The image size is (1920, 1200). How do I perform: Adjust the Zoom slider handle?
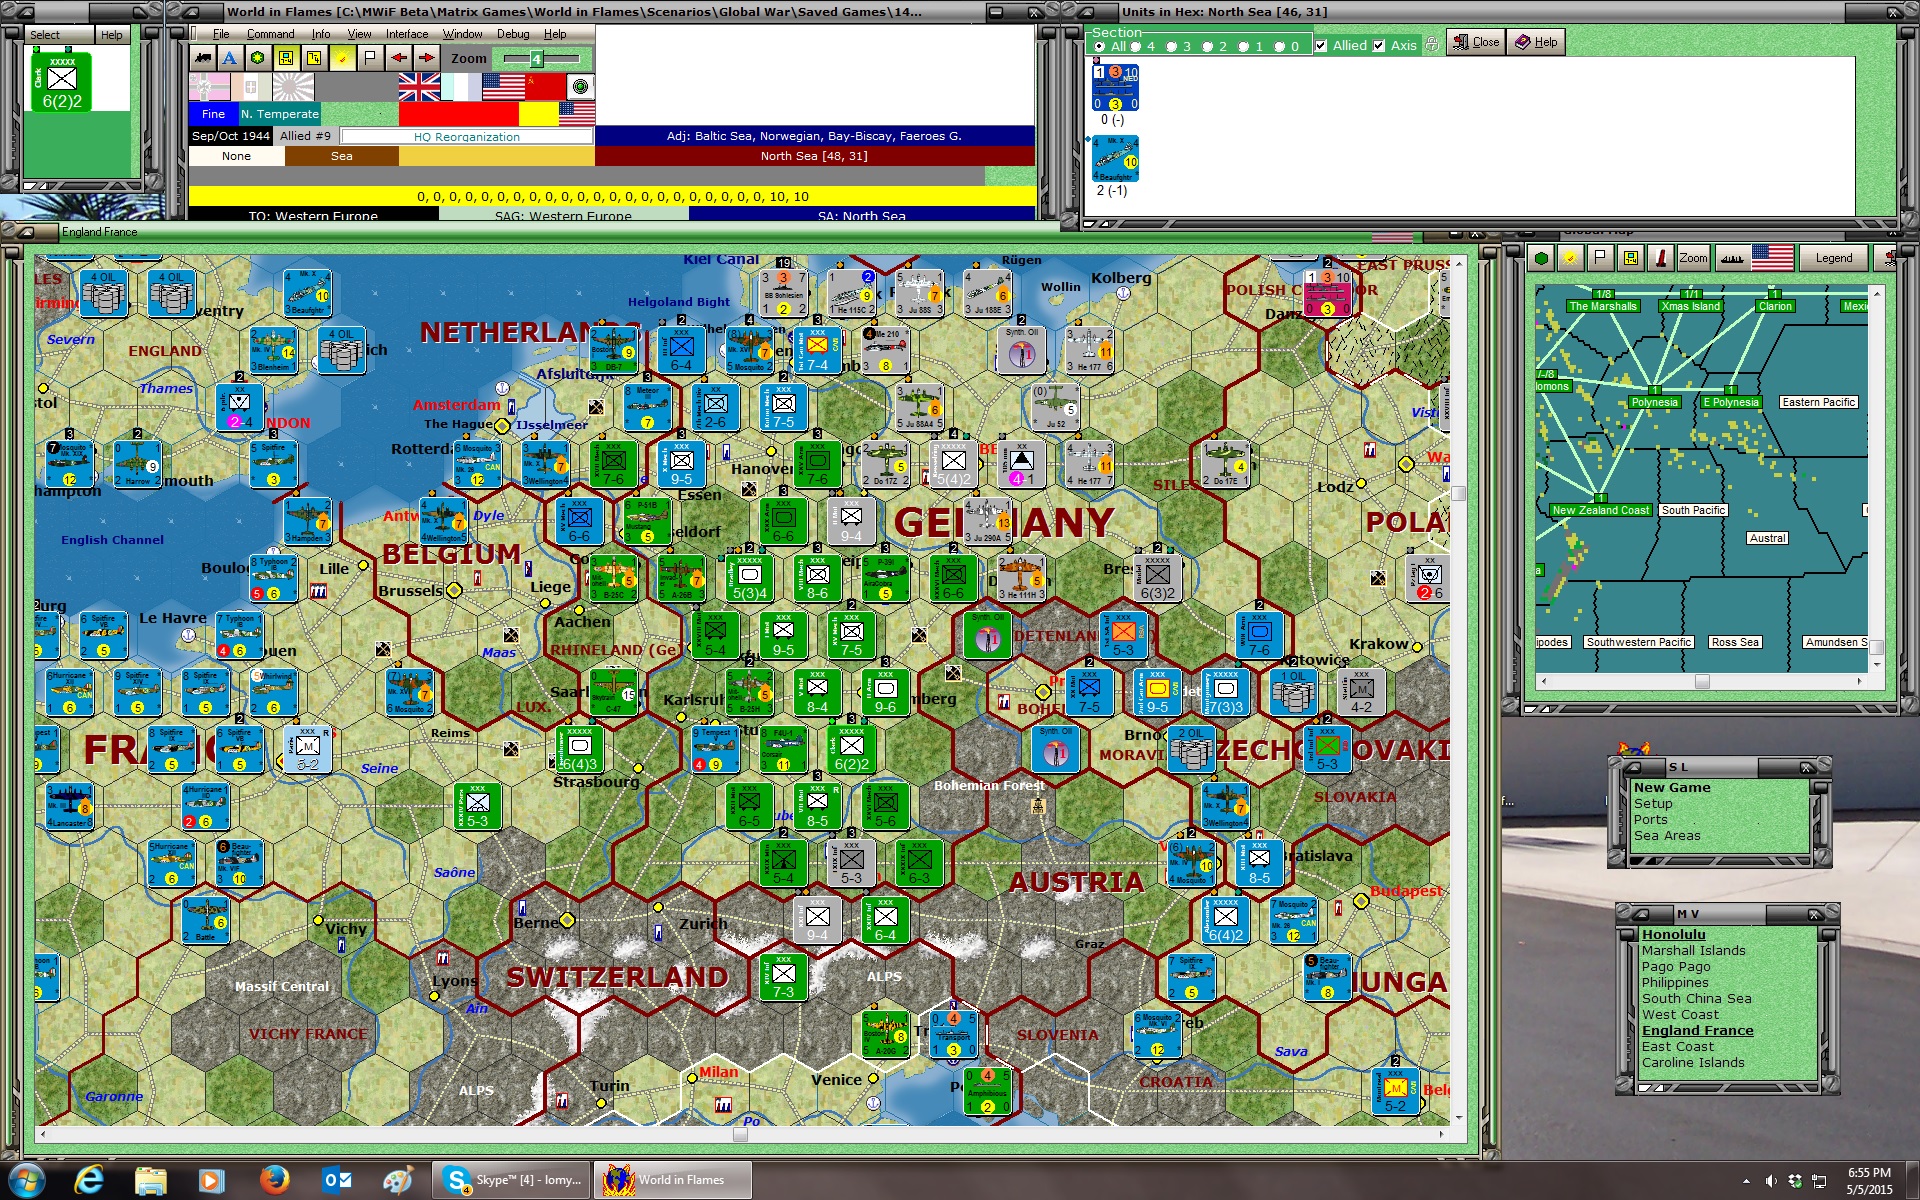(x=536, y=59)
